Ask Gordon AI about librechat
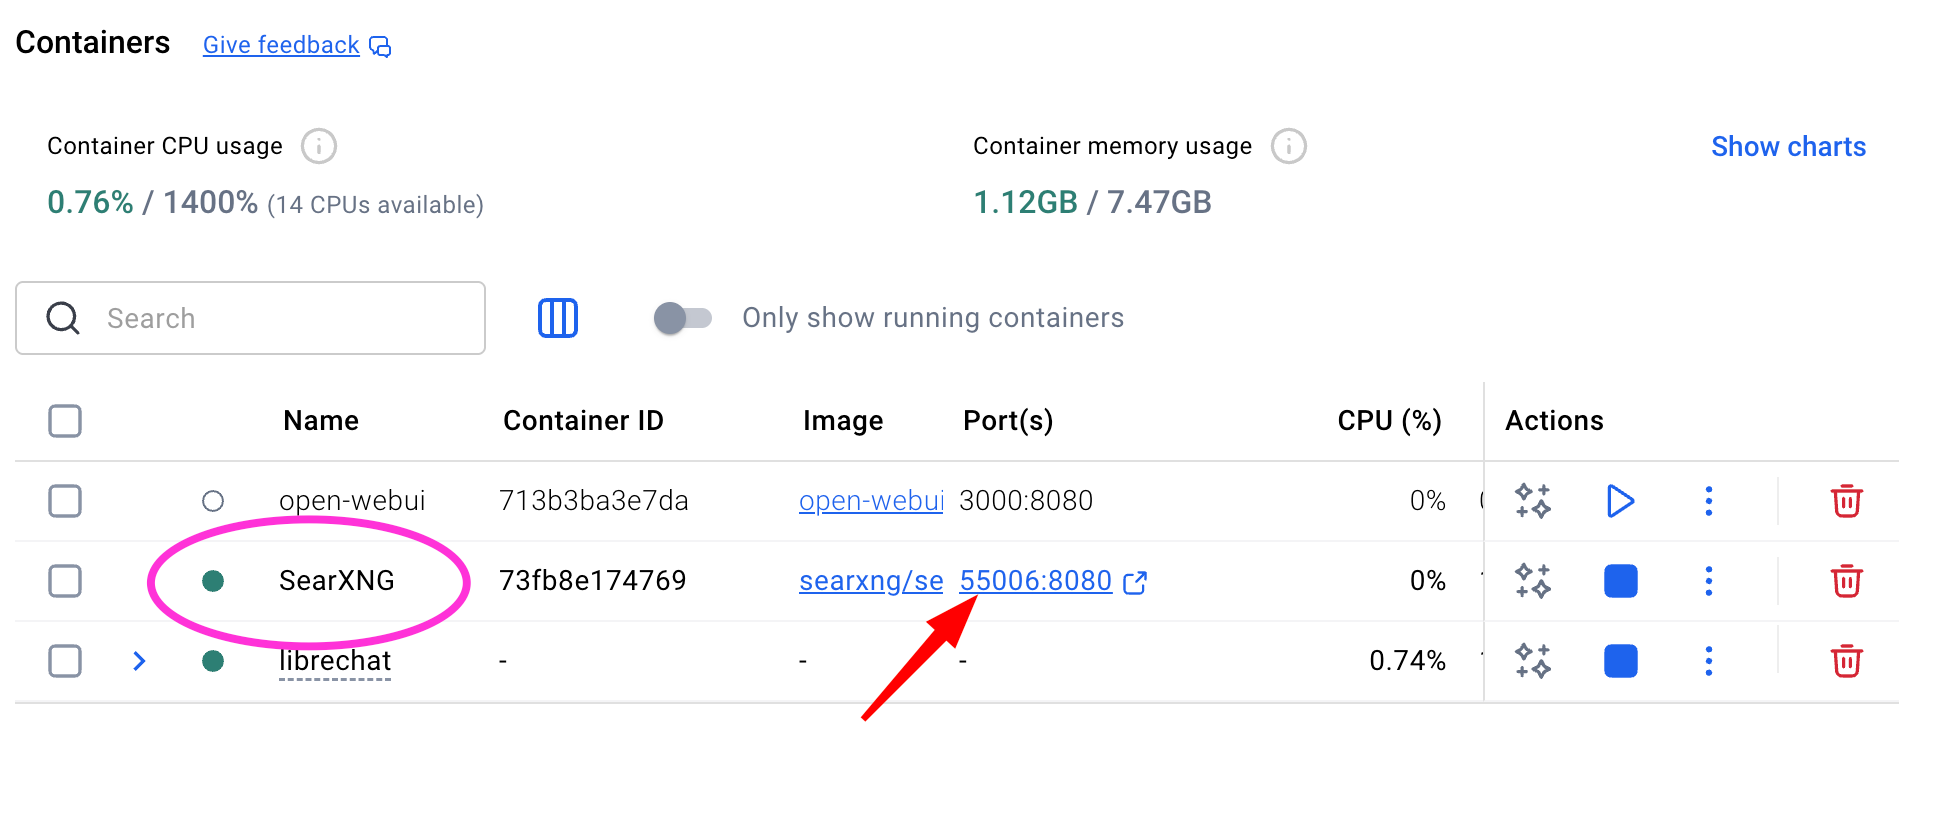The width and height of the screenshot is (1949, 813). pyautogui.click(x=1533, y=661)
